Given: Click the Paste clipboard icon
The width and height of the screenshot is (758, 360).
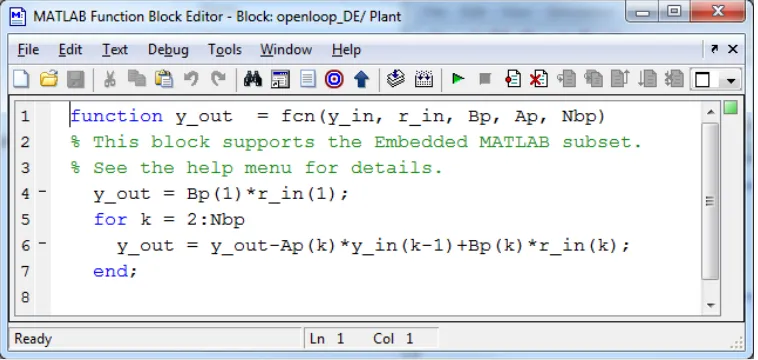Looking at the screenshot, I should tap(164, 79).
